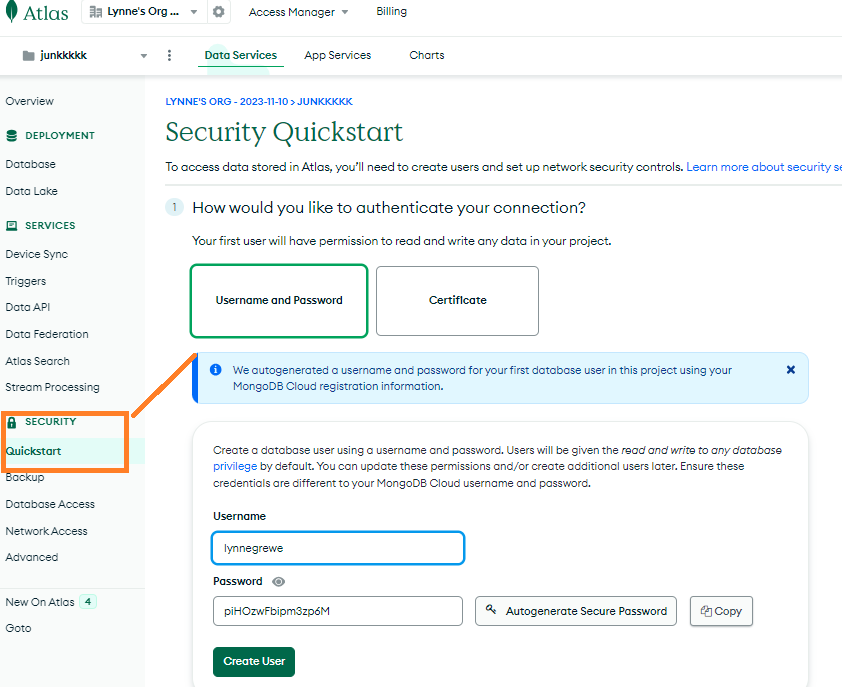842x687 pixels.
Task: Click Autogenerate Secure Password button
Action: [x=576, y=611]
